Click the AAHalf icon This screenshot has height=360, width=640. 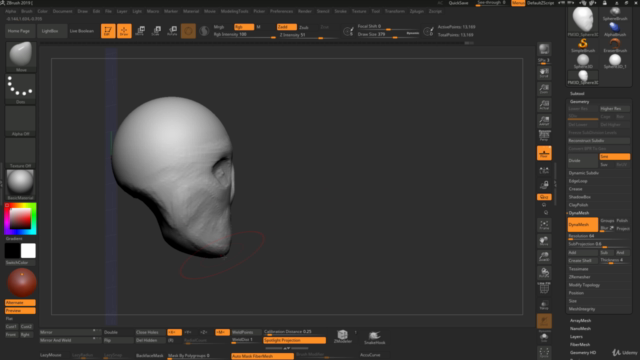click(544, 120)
